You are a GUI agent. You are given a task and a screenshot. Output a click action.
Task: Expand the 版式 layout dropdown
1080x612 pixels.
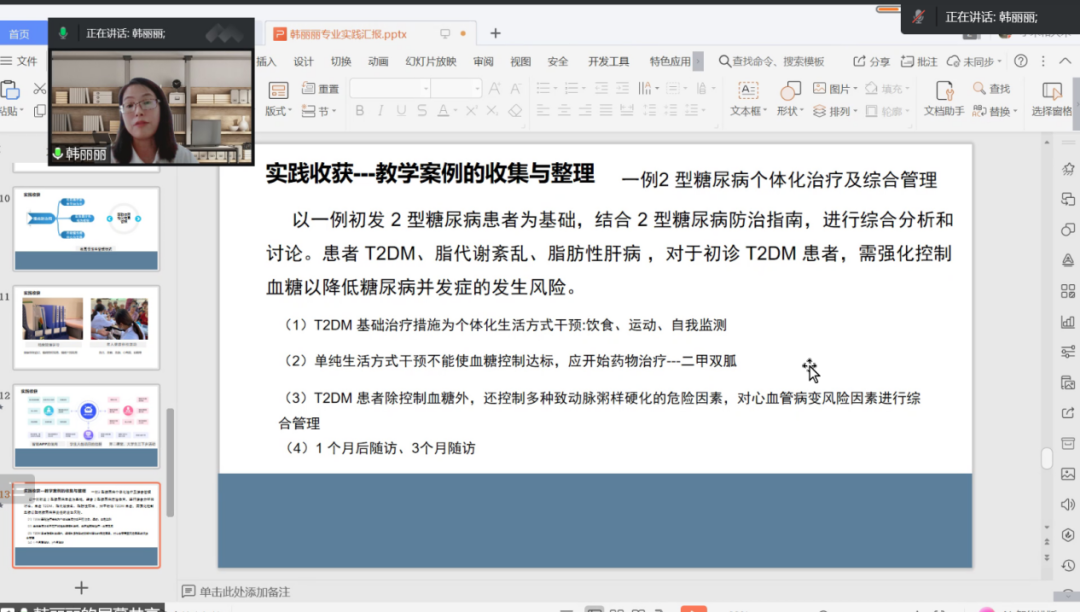pyautogui.click(x=278, y=111)
